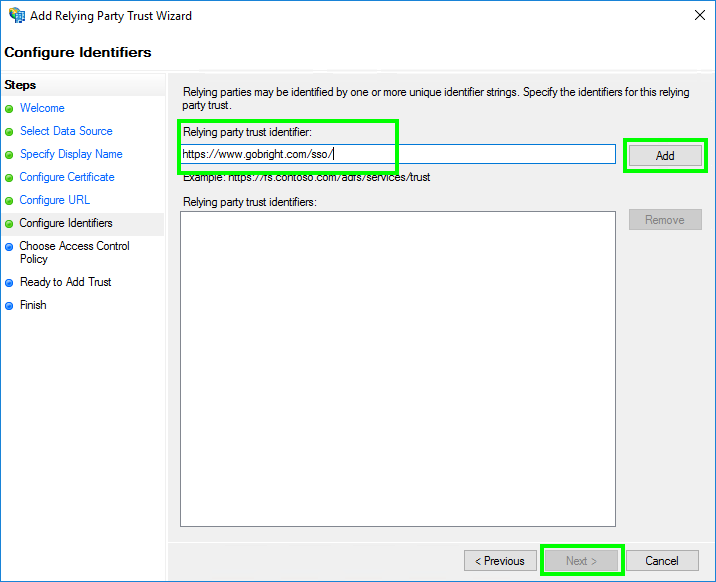Open the Specify Display Name step
716x582 pixels.
pyautogui.click(x=71, y=154)
